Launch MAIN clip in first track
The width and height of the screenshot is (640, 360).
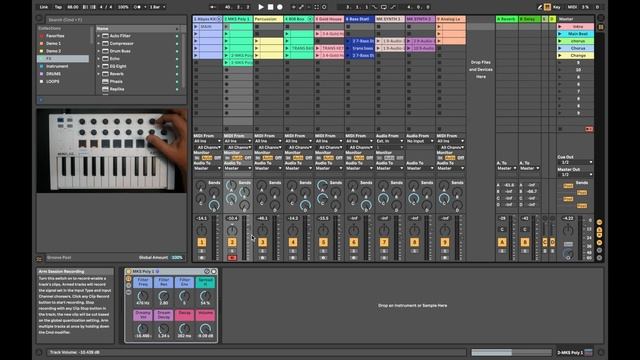[196, 27]
